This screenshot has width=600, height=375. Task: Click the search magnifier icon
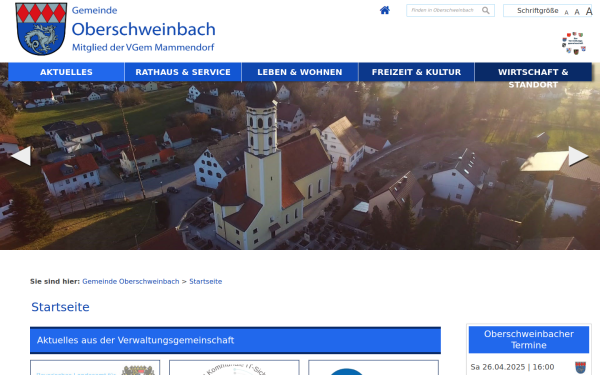[486, 10]
